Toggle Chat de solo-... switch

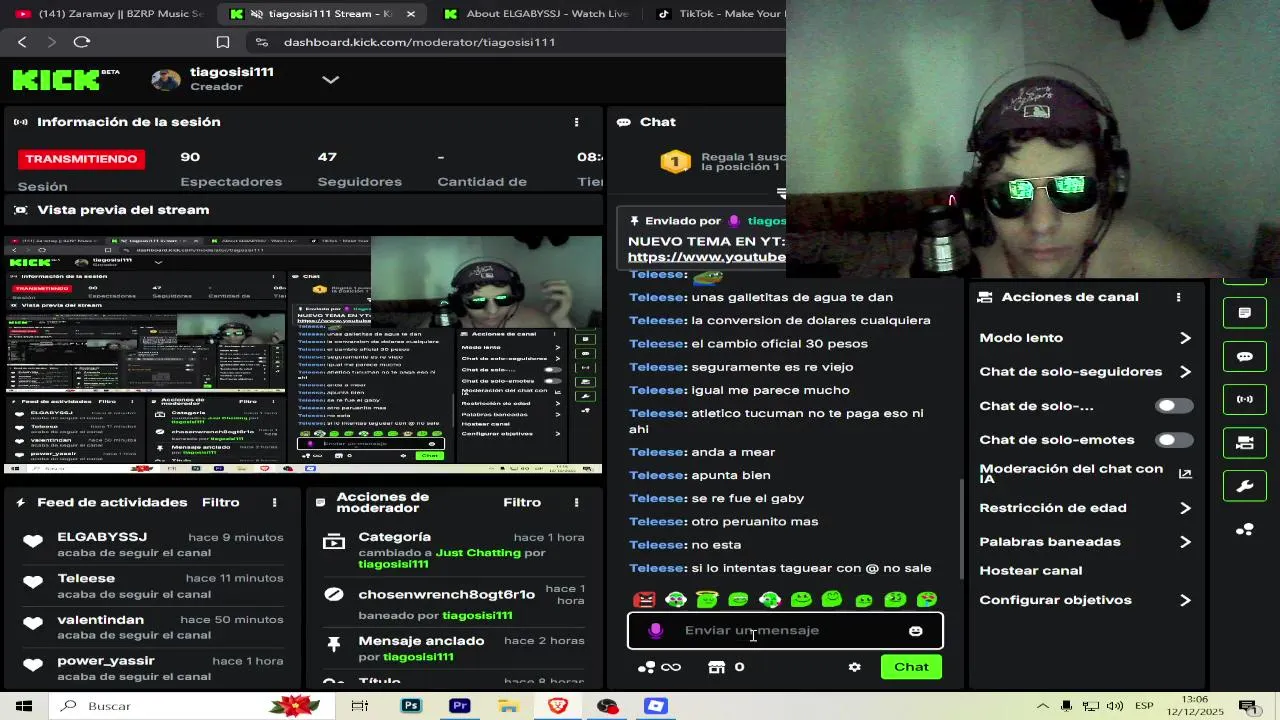1173,406
